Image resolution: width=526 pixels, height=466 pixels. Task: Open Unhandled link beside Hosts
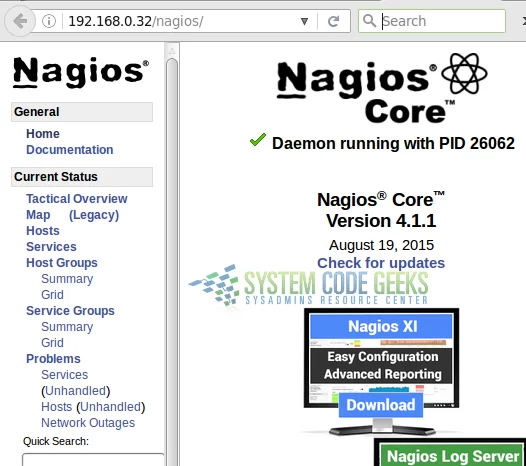click(111, 407)
